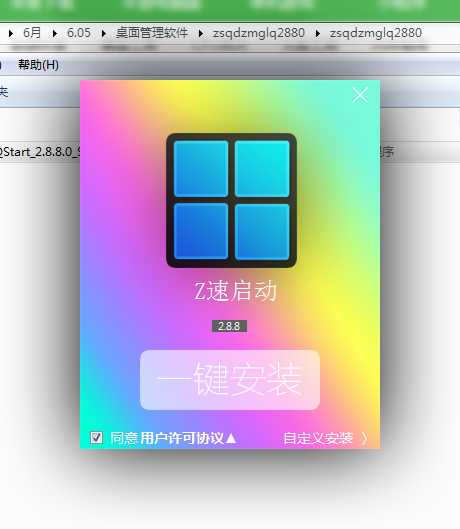The height and width of the screenshot is (529, 460).
Task: Select the 6月 breadcrumb folder
Action: 32,33
